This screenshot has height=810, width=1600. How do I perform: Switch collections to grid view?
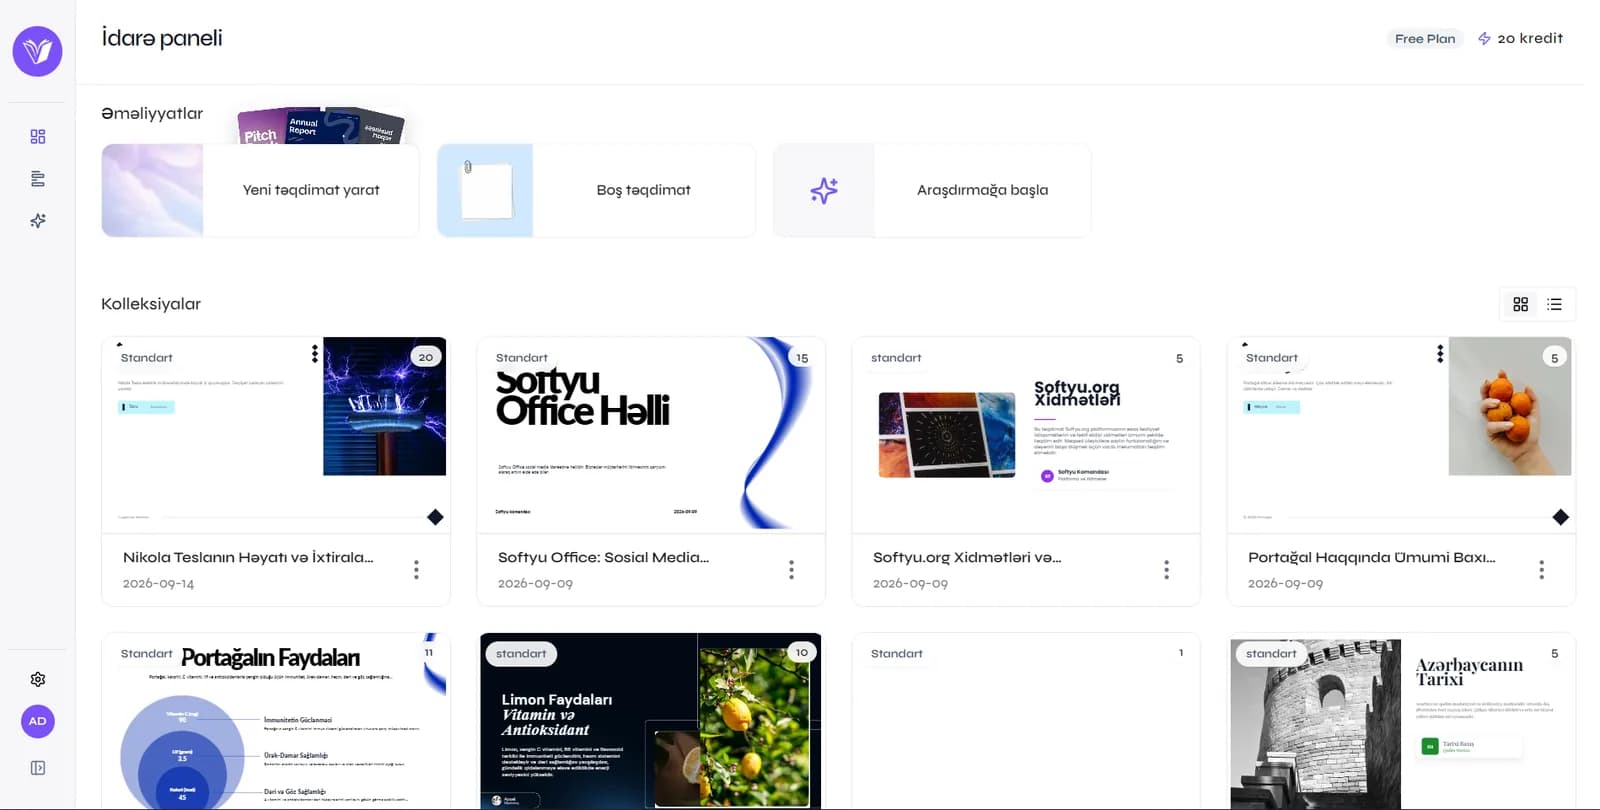coord(1521,304)
